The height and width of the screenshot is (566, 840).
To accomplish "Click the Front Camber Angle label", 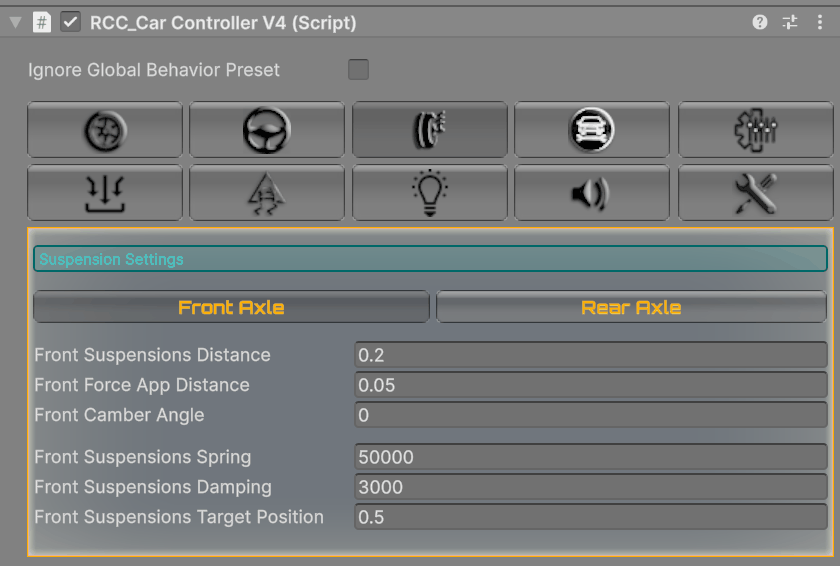I will coord(119,415).
